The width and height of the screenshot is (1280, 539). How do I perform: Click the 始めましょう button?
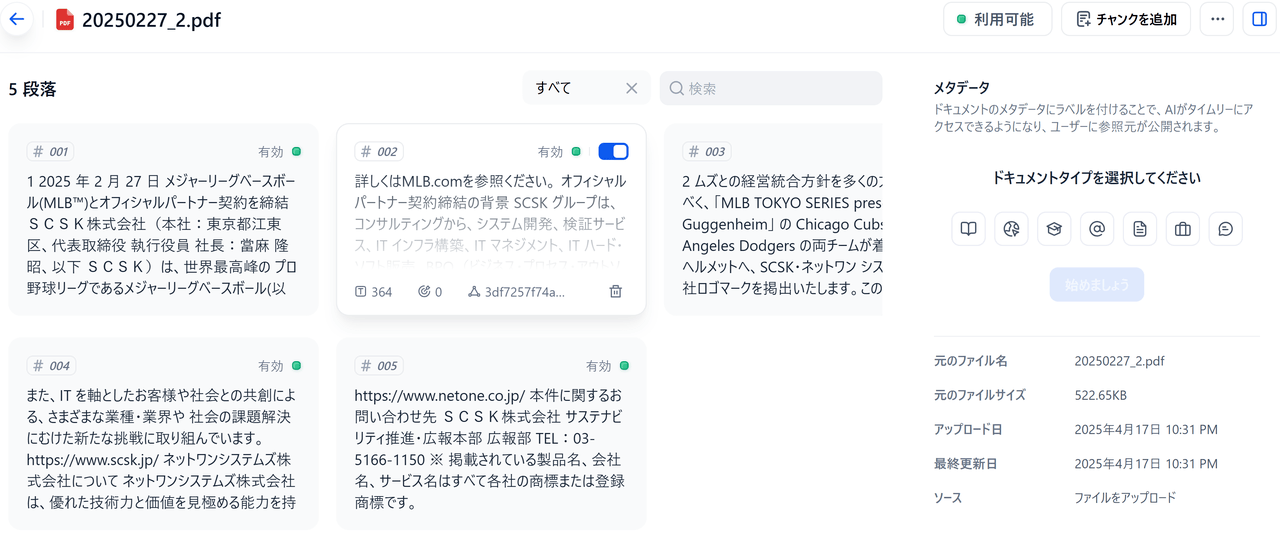(x=1097, y=284)
